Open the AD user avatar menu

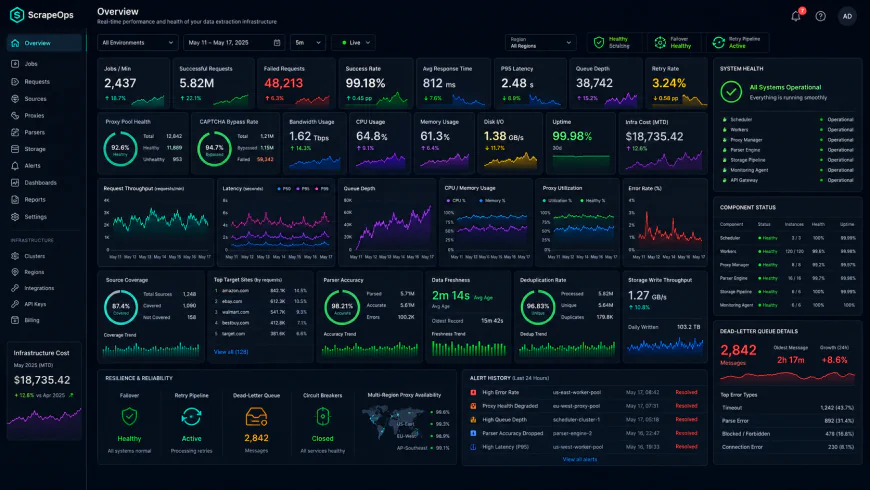847,16
